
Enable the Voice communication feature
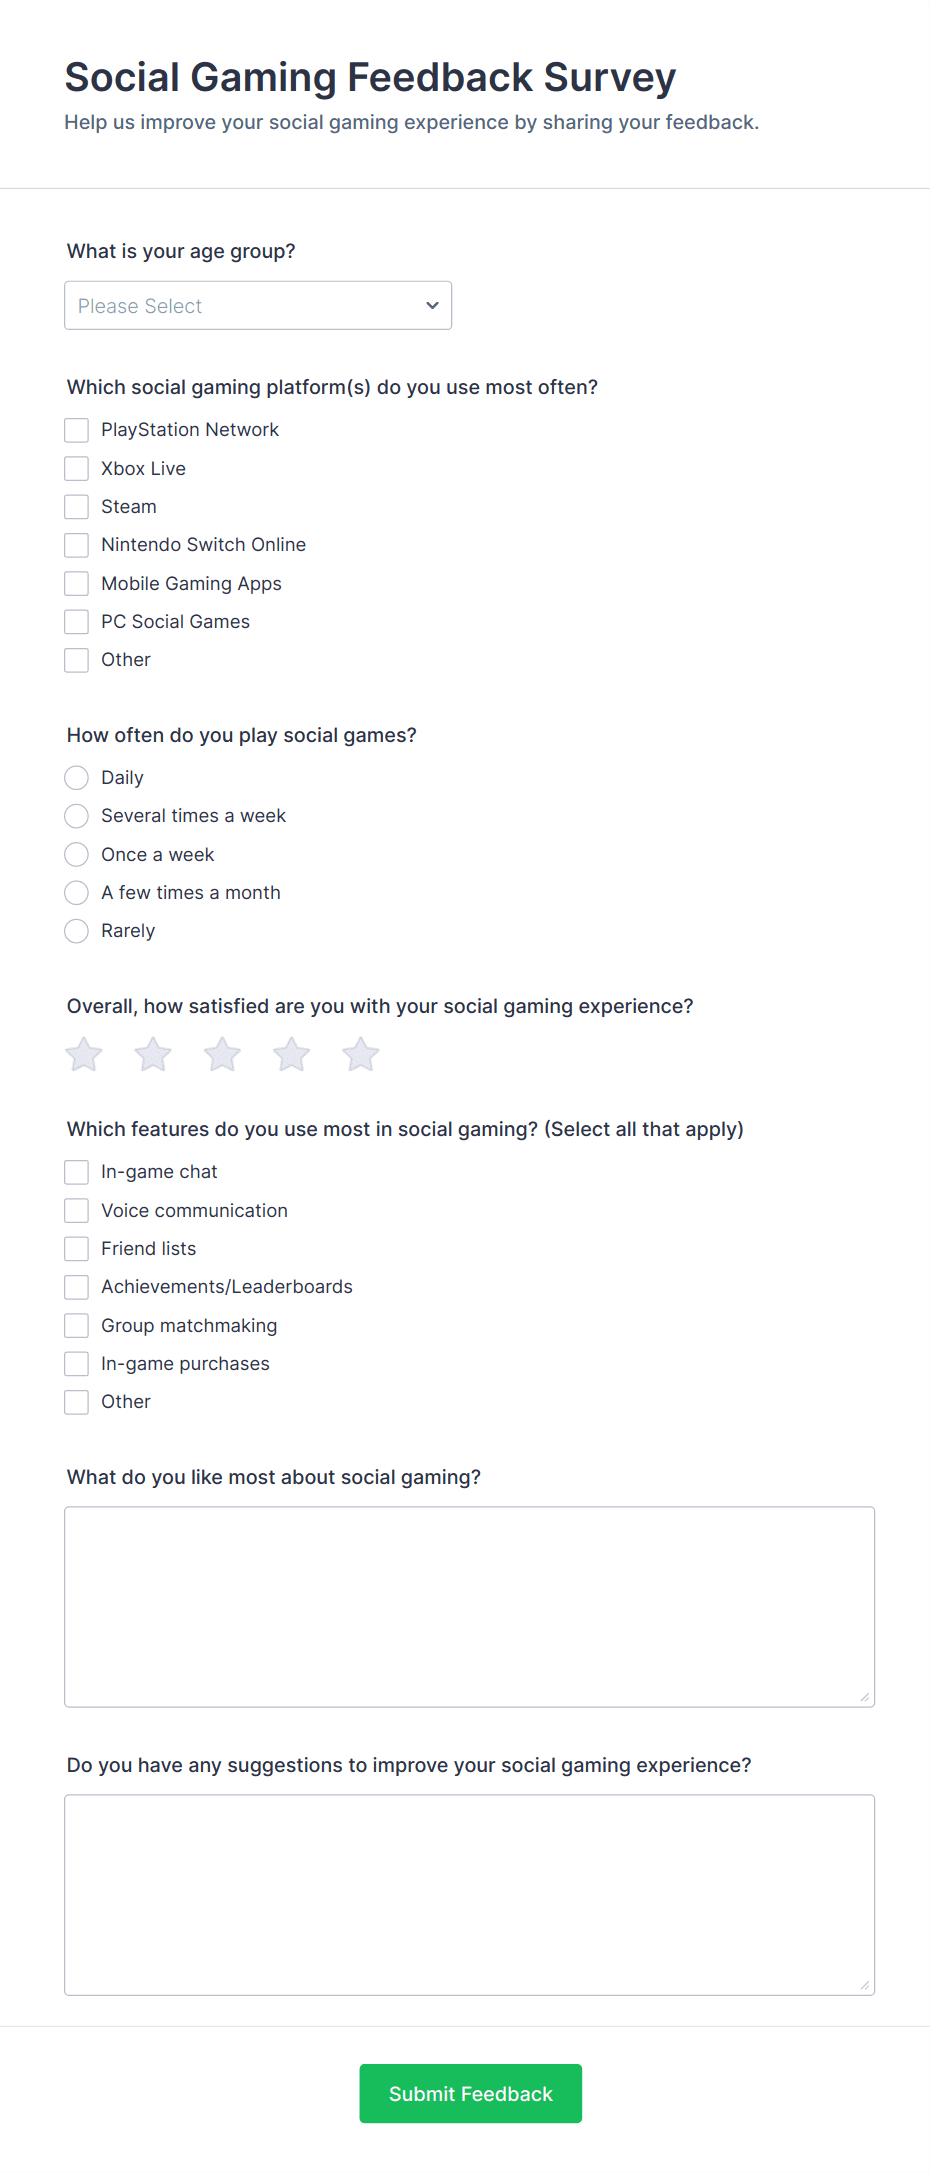coord(76,1210)
